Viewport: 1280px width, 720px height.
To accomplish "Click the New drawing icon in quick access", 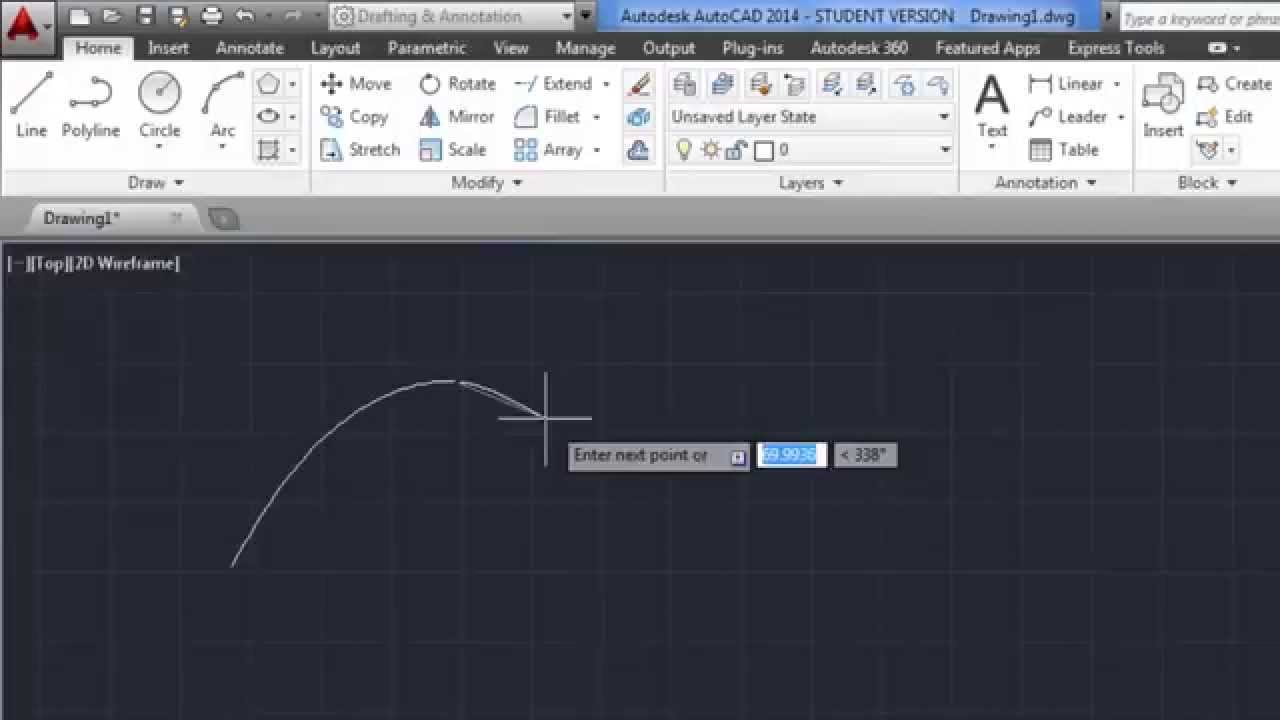I will coord(81,16).
